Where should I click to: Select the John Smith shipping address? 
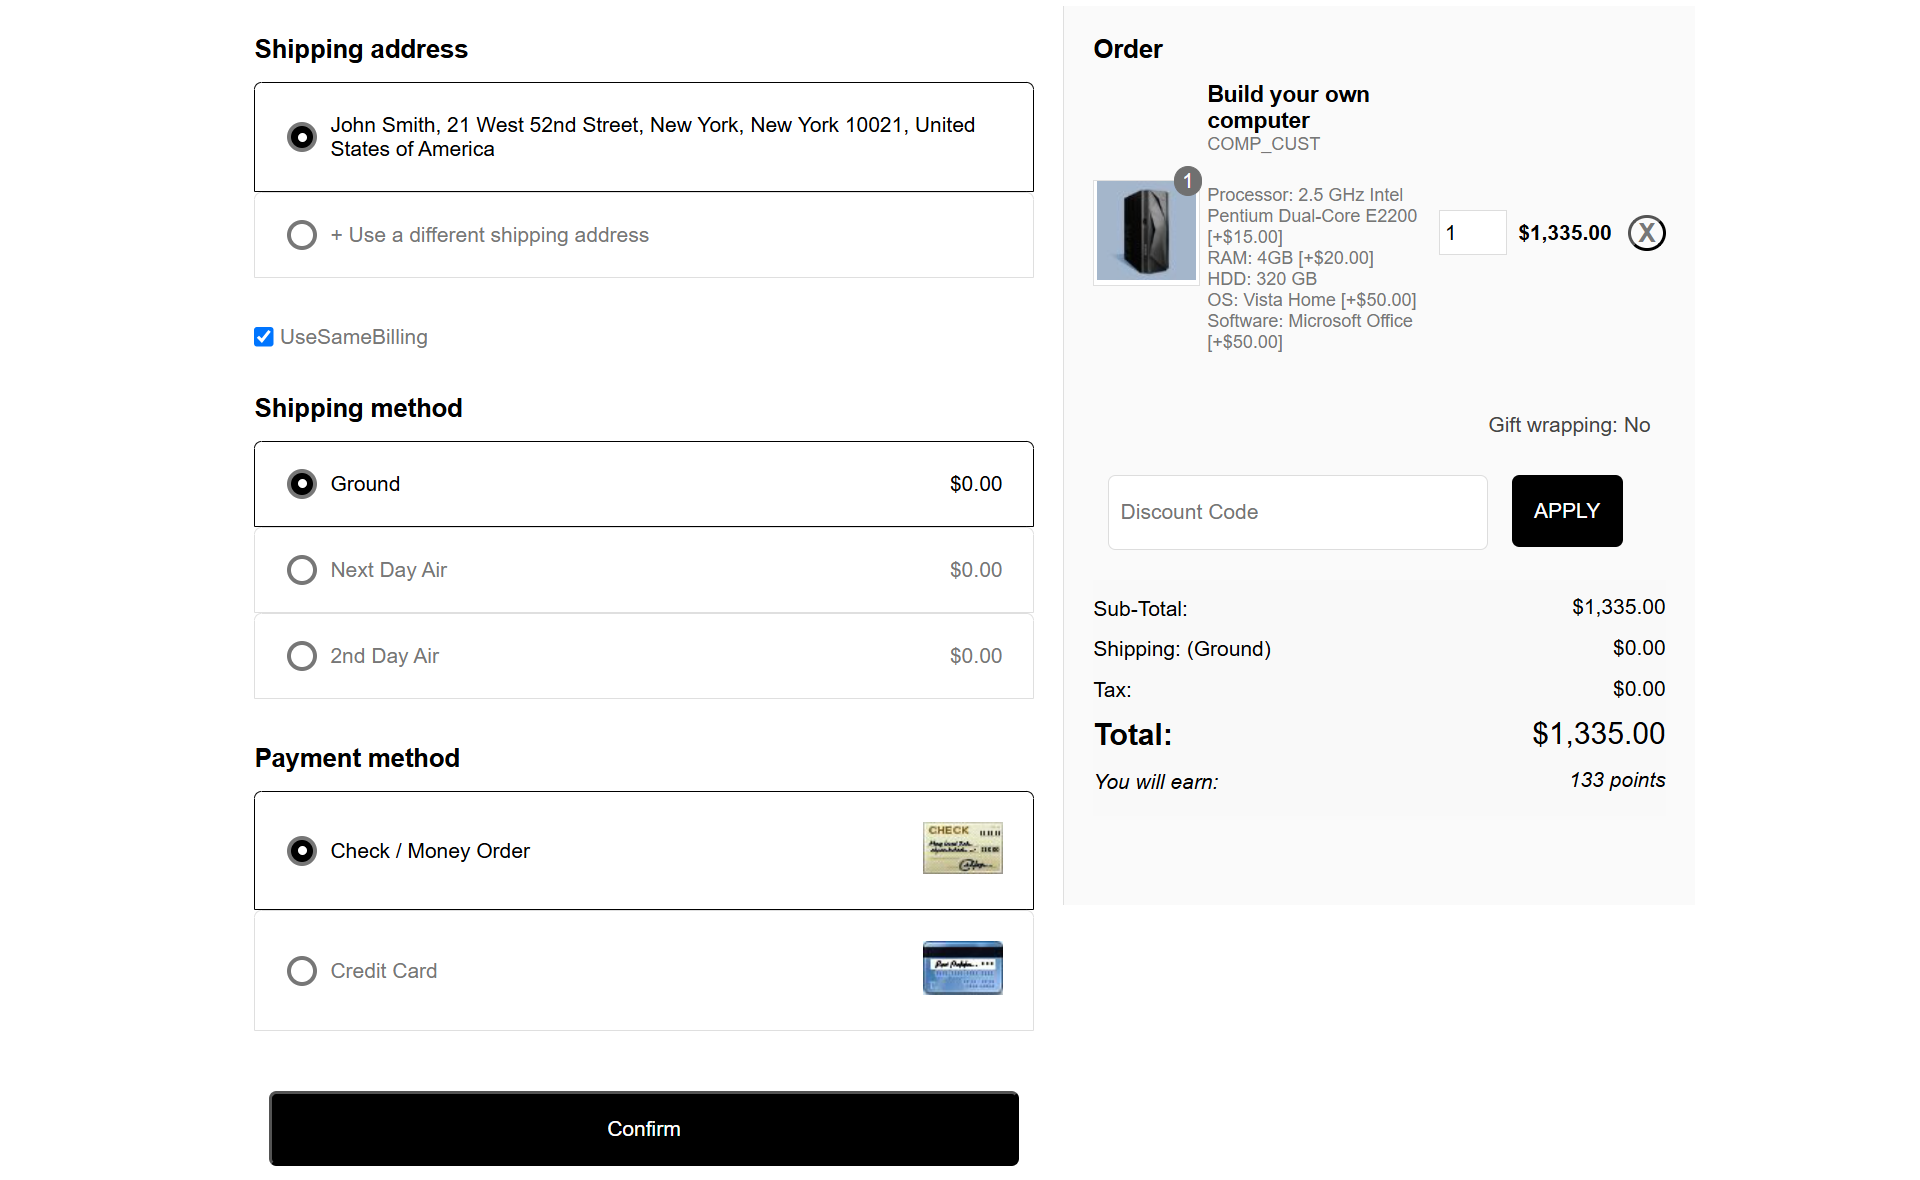point(302,137)
